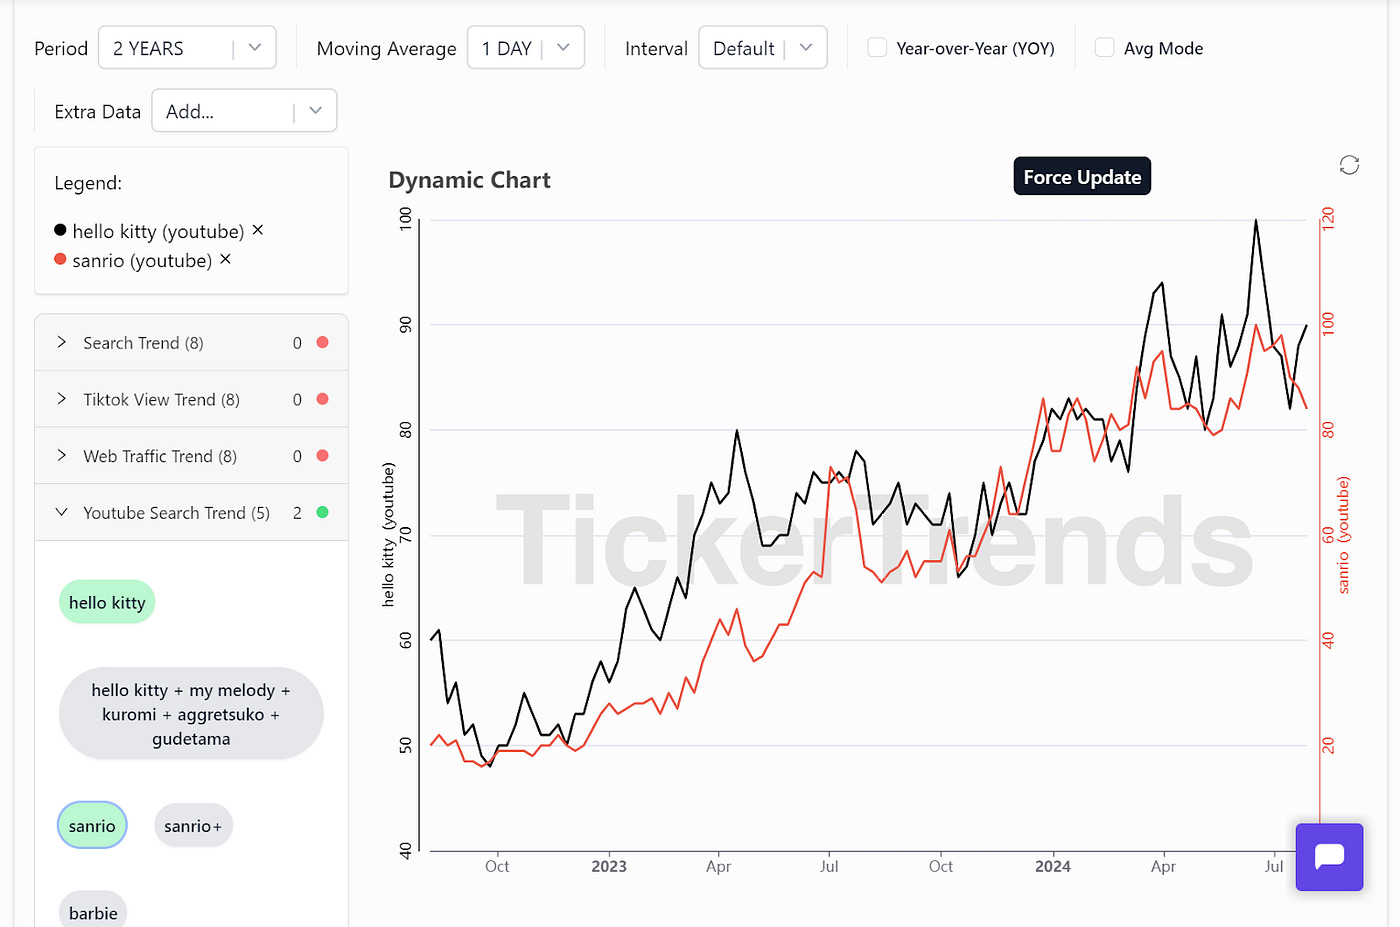Open the Interval dropdown showing Default

tap(763, 48)
